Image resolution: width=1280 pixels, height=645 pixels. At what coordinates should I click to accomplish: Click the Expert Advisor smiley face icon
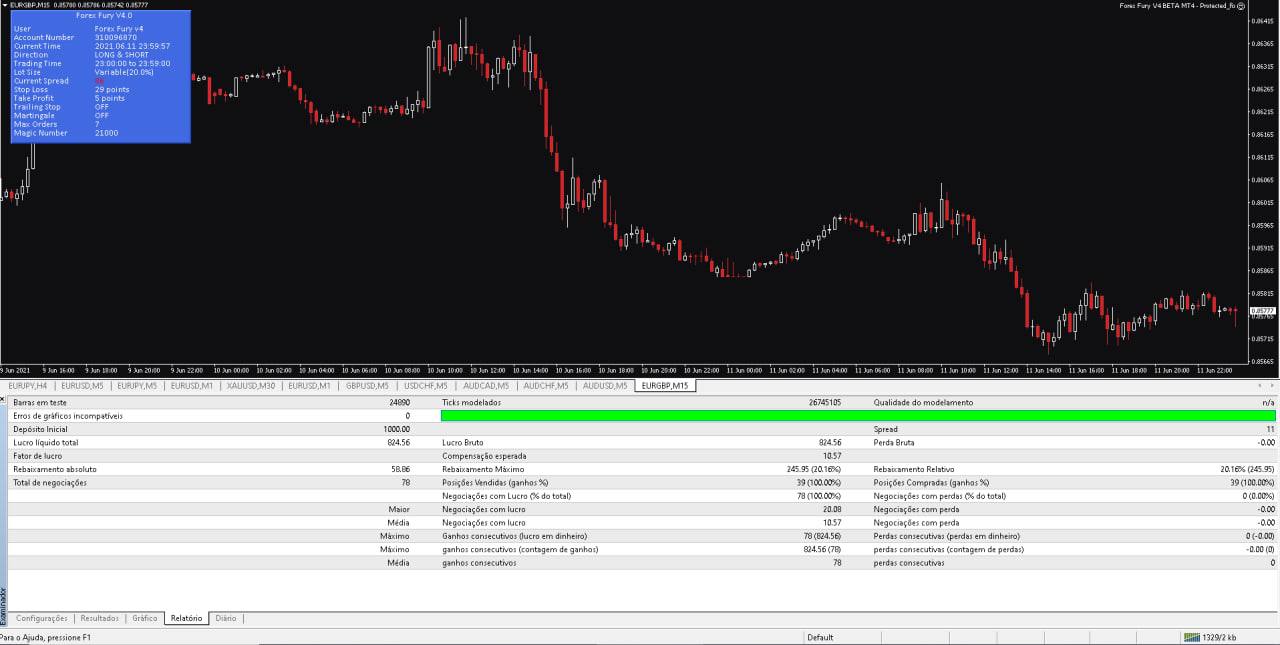[1241, 6]
